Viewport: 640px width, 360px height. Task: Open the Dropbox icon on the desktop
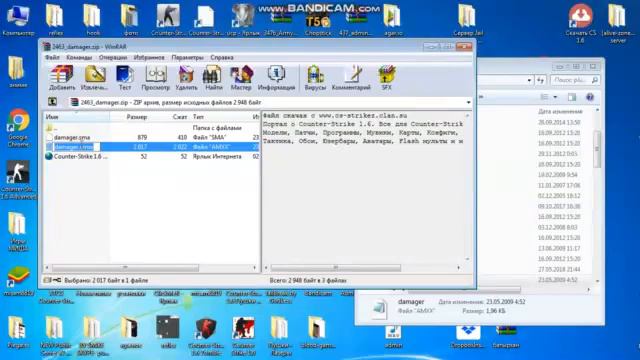[468, 337]
